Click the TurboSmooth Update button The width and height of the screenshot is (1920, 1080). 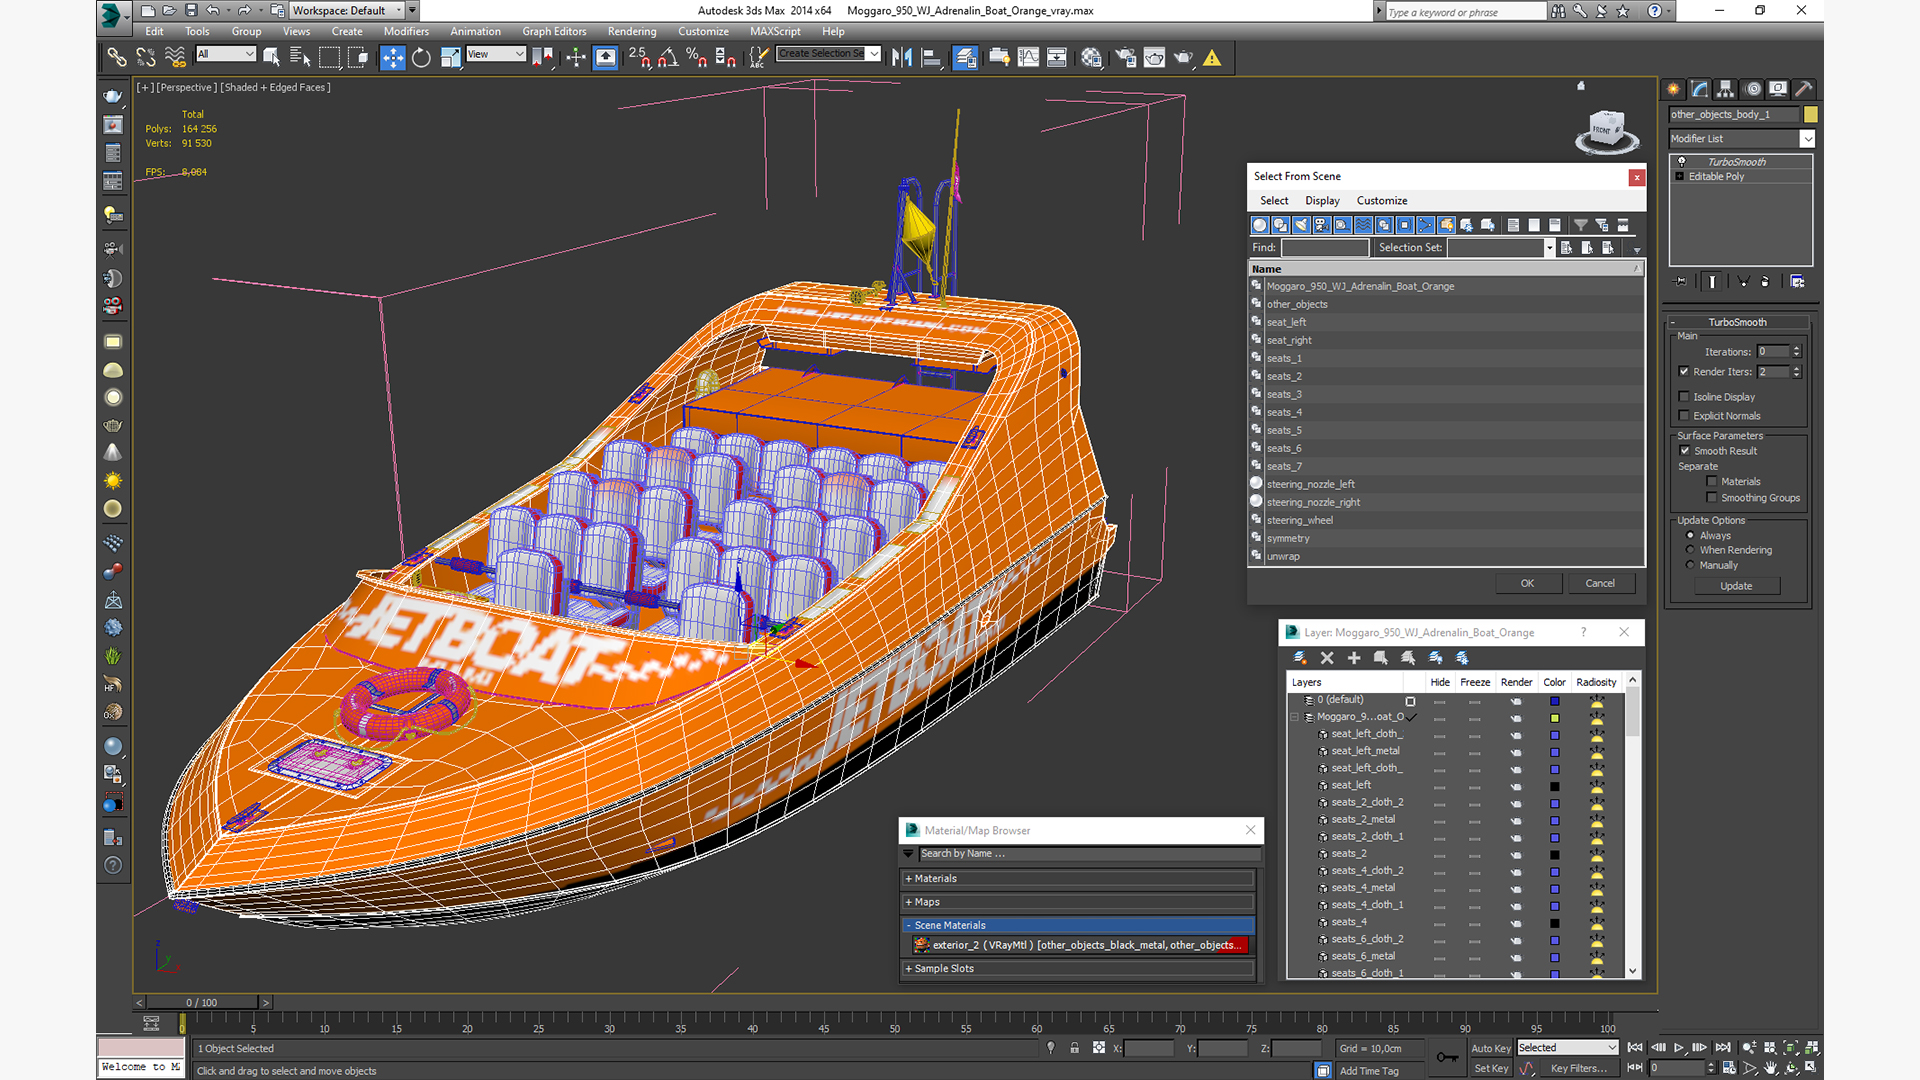(x=1736, y=586)
